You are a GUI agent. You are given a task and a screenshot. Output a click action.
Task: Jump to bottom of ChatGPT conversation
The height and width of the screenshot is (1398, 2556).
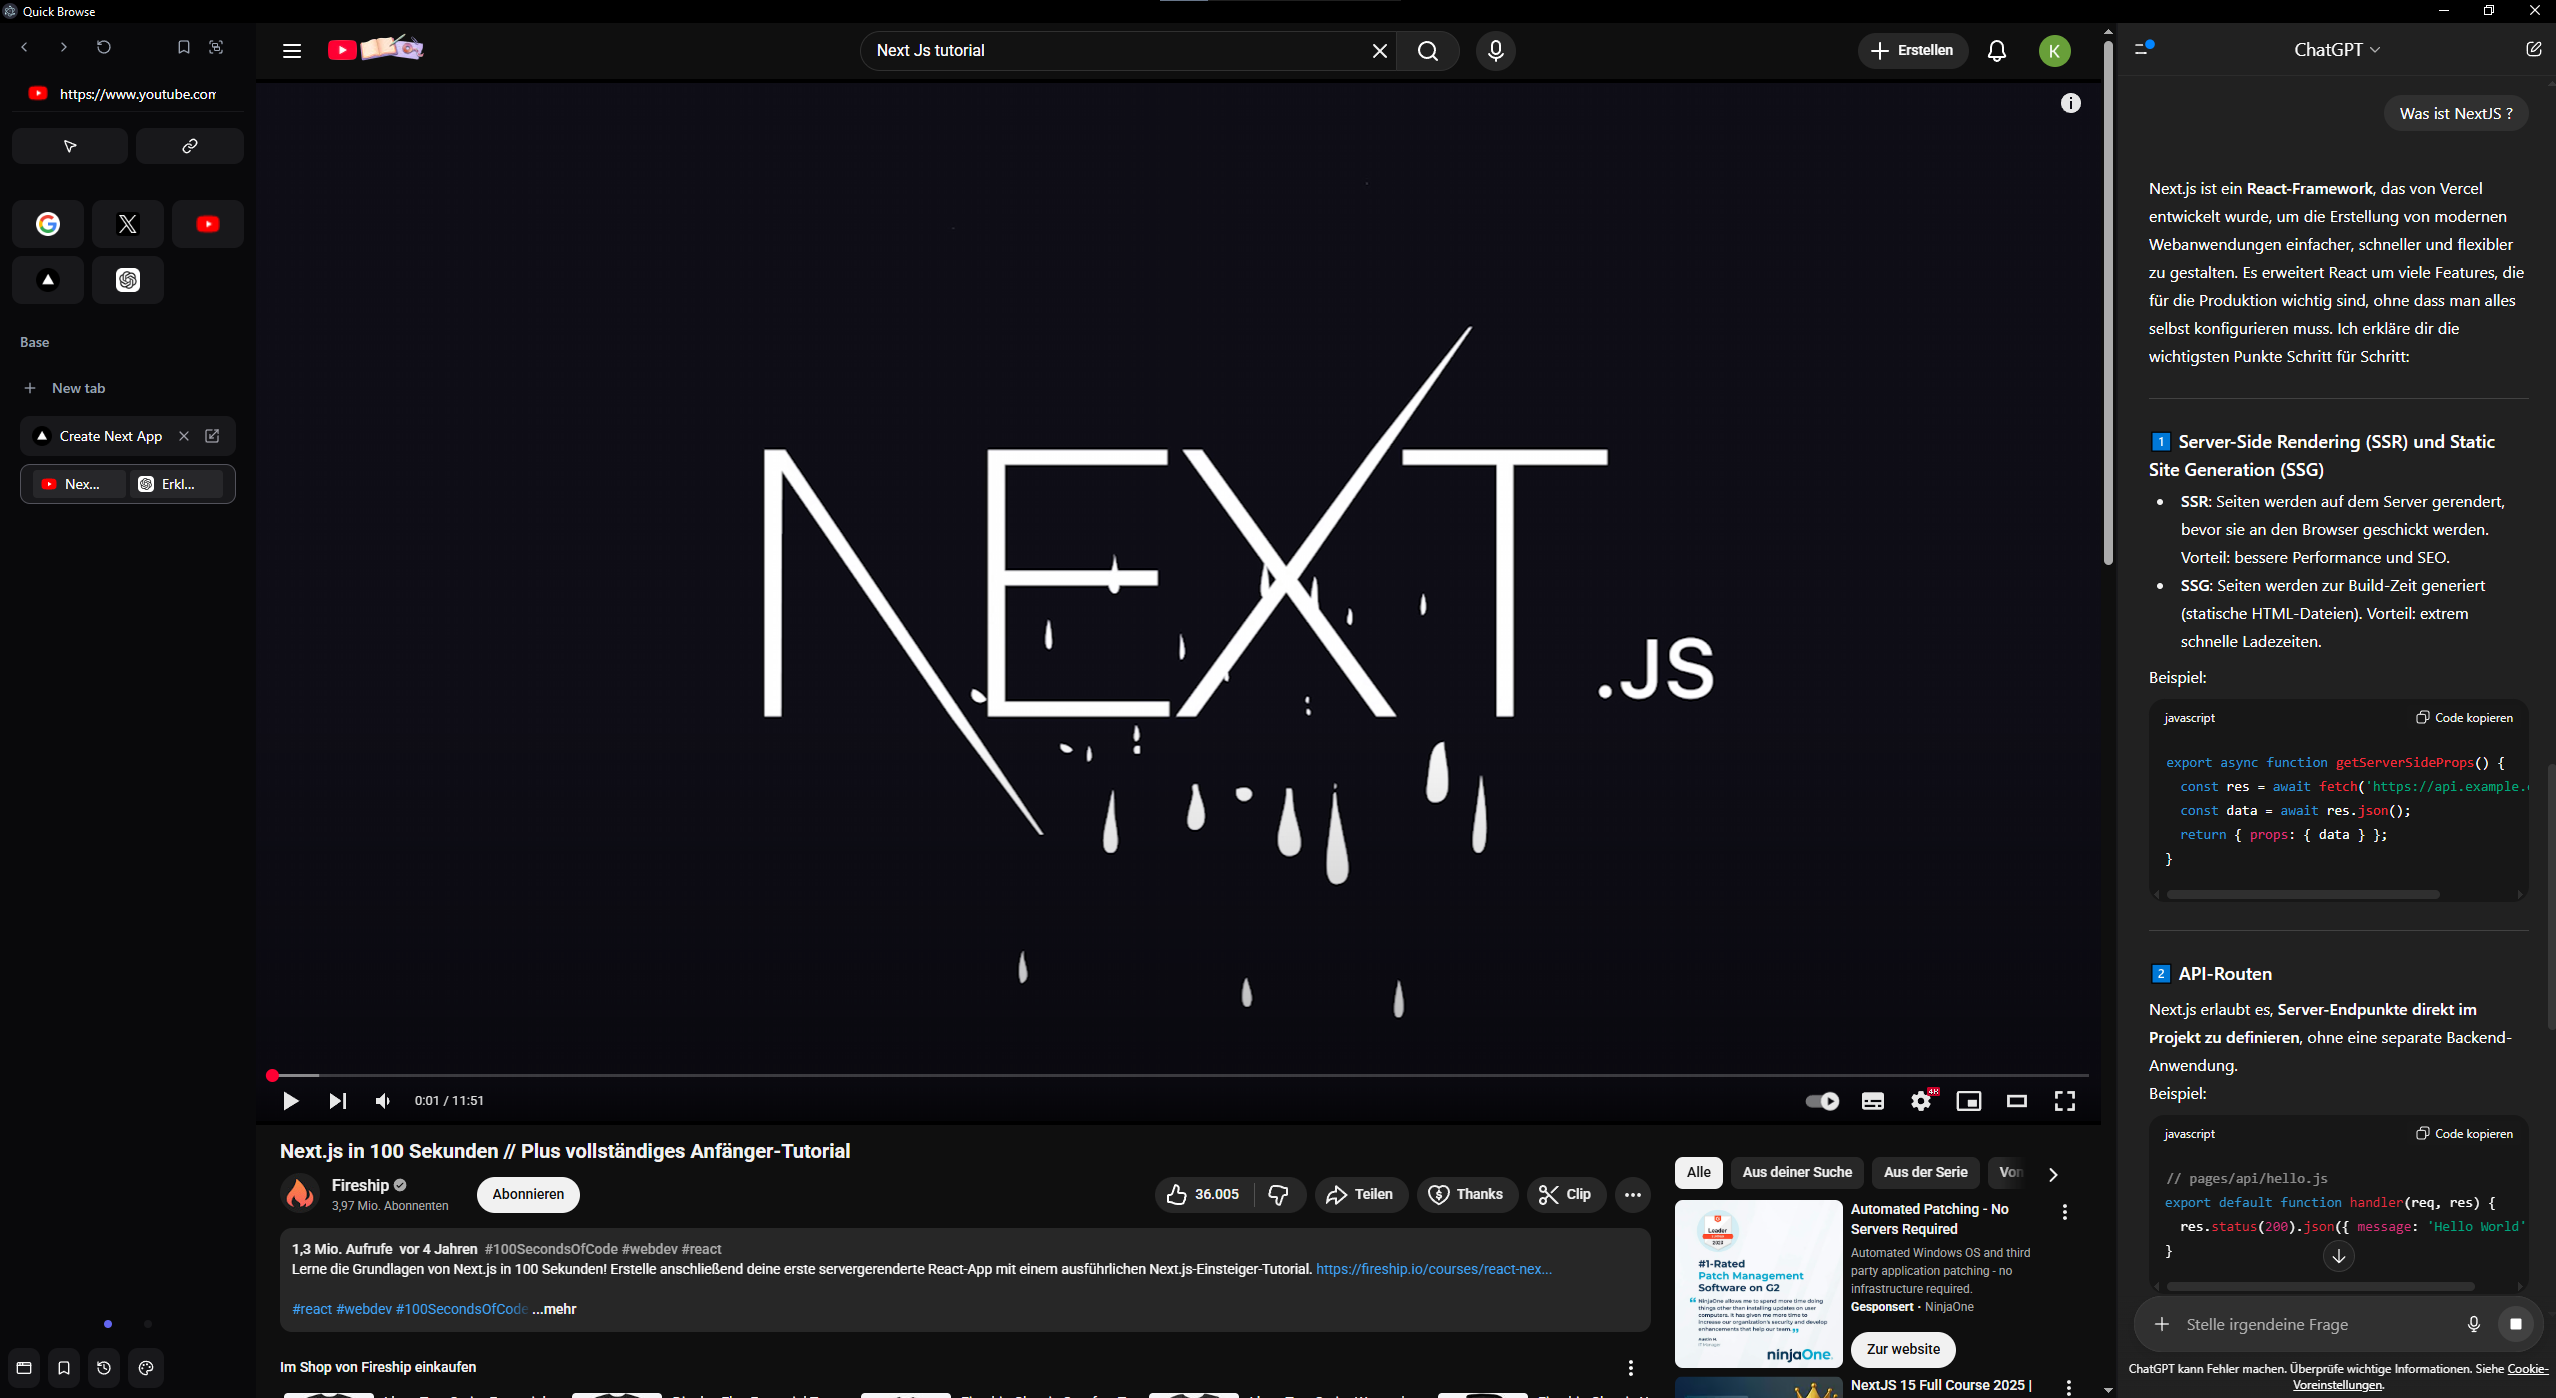pos(2338,1256)
